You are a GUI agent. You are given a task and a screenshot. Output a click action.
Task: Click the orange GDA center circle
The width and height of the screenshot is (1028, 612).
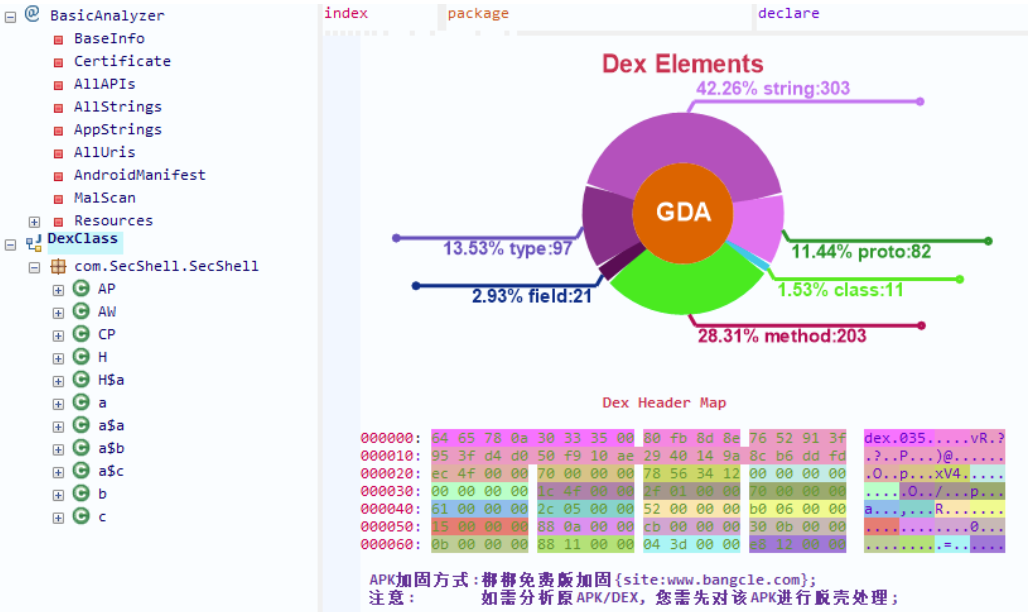pyautogui.click(x=683, y=211)
